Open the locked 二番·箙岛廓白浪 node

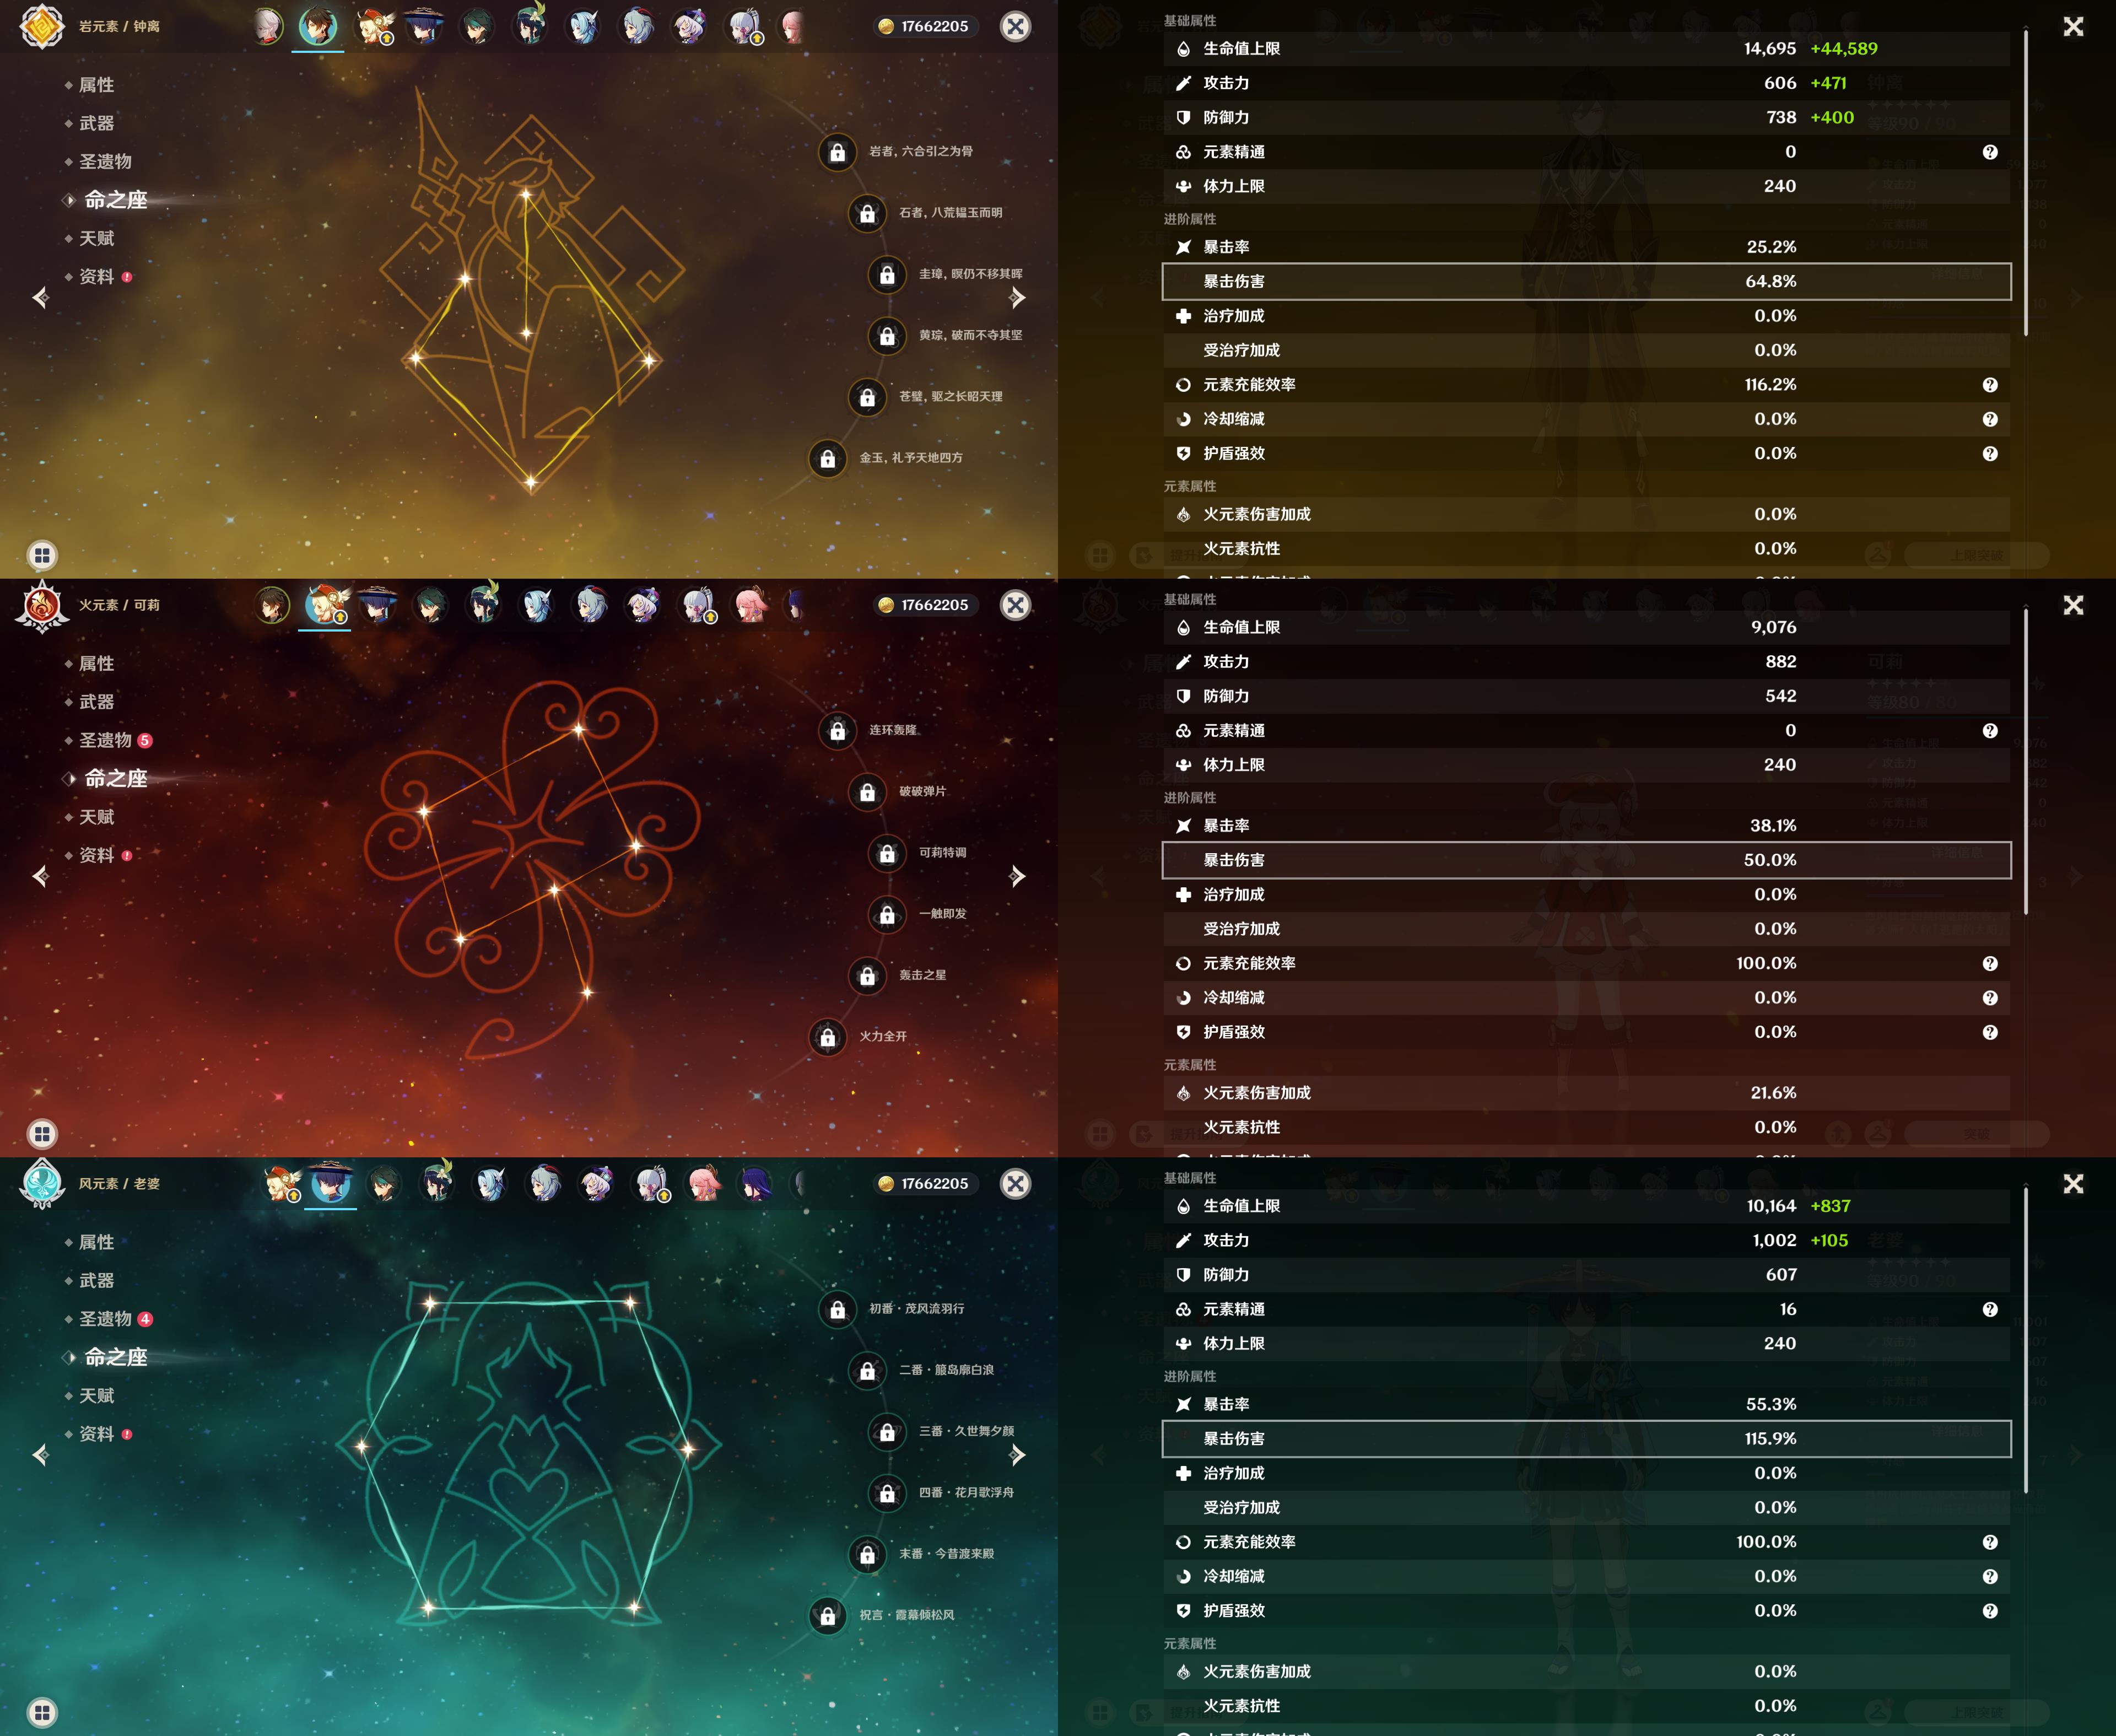(867, 1371)
